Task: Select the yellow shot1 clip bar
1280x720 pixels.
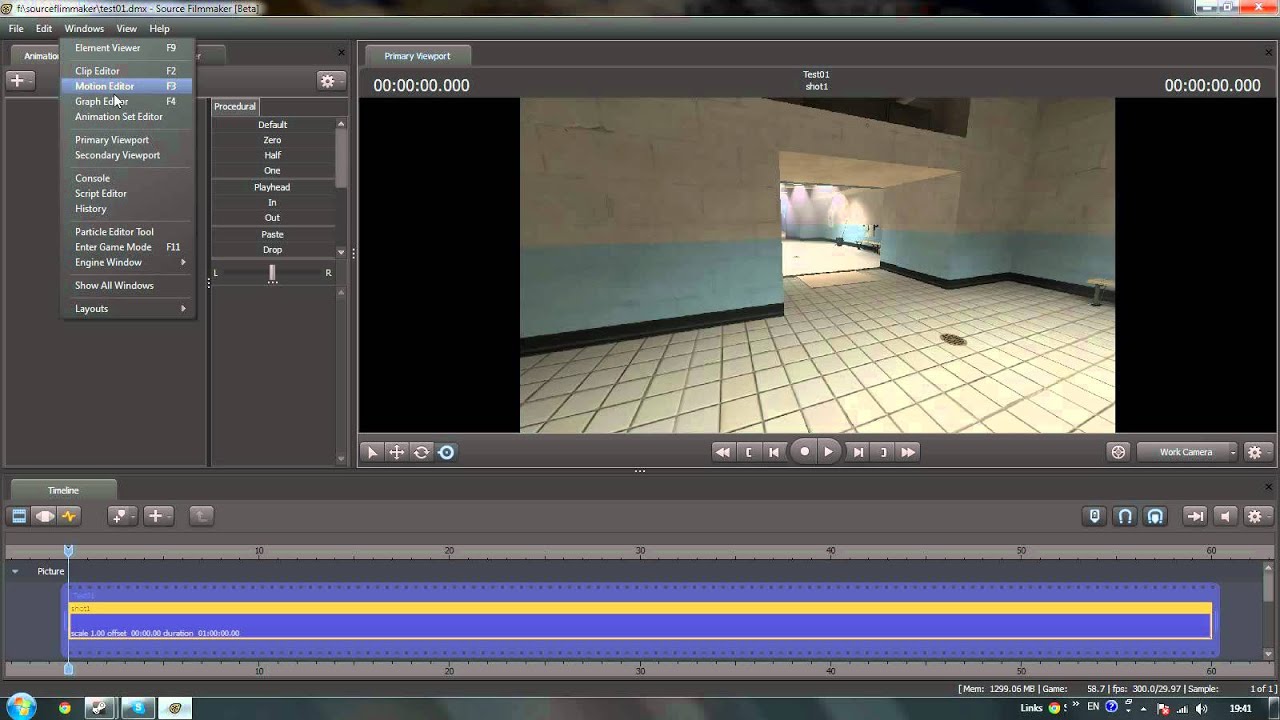Action: 640,608
